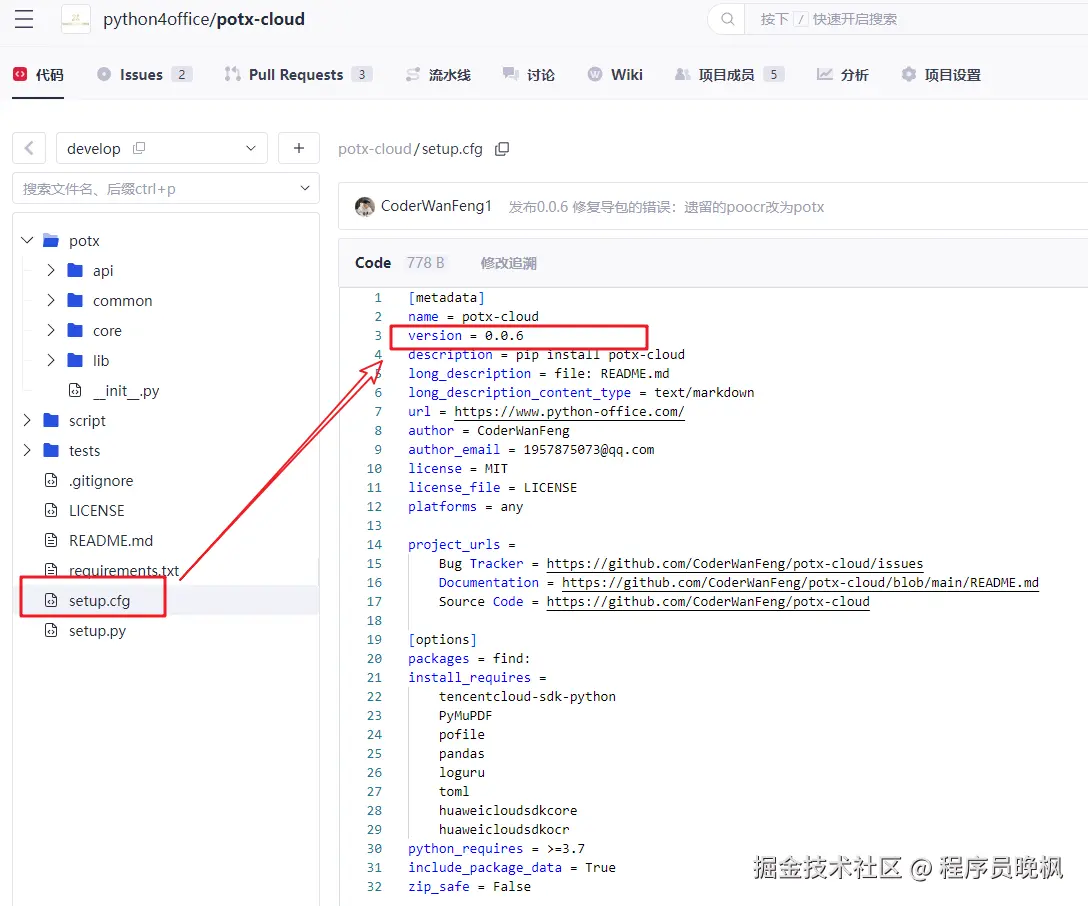Open the 分析 analytics tab
This screenshot has height=906, width=1088.
[x=842, y=74]
